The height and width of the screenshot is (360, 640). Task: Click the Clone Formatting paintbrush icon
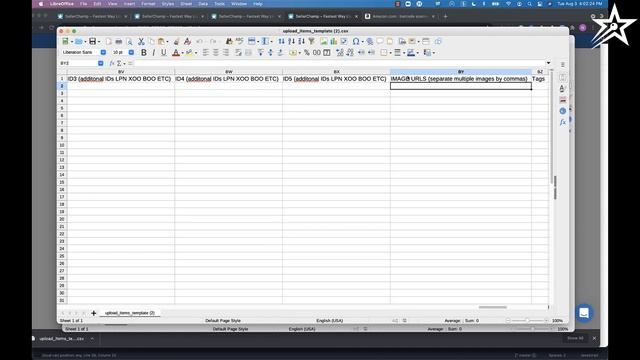click(x=176, y=41)
